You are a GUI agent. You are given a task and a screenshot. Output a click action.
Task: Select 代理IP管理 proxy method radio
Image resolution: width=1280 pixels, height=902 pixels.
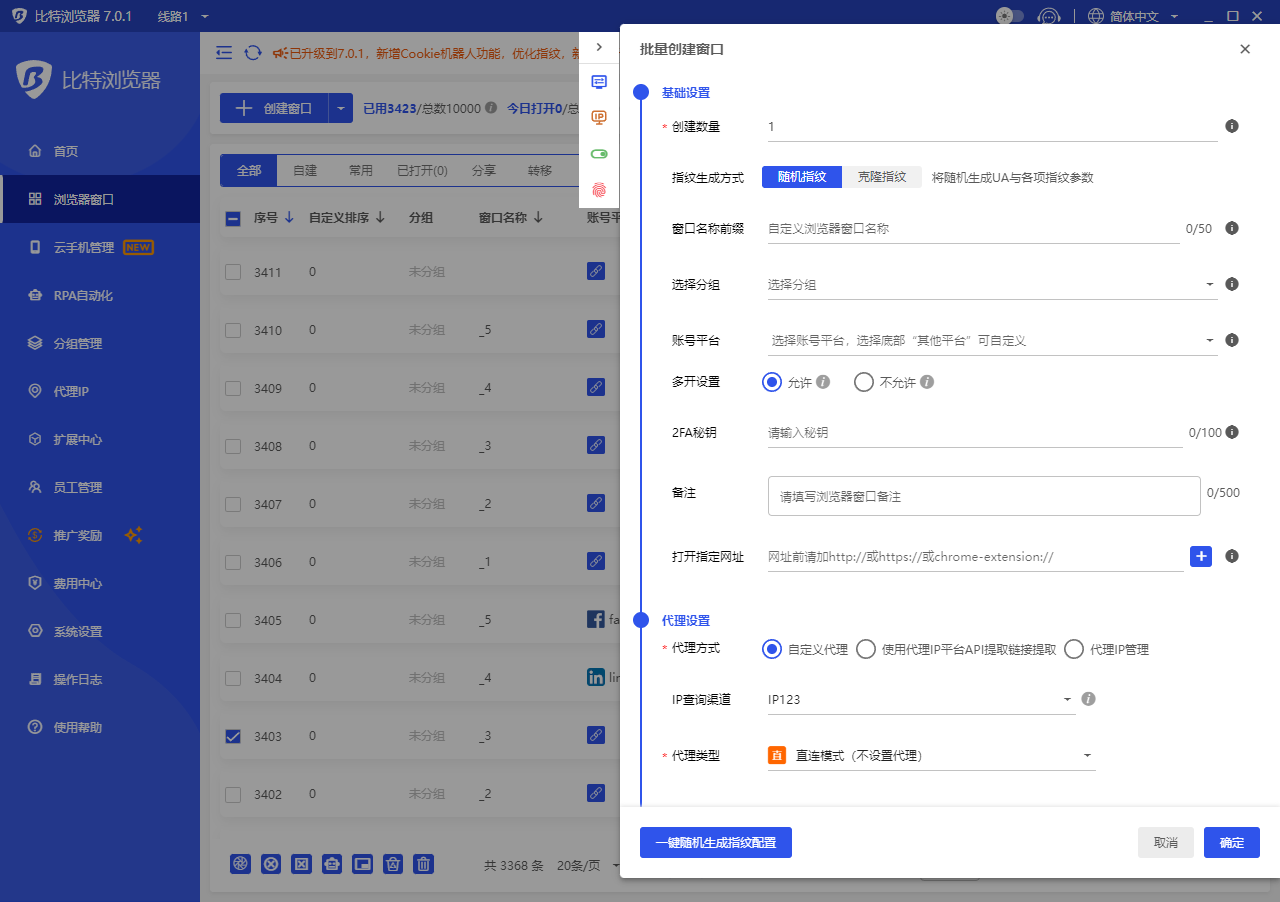click(x=1074, y=649)
